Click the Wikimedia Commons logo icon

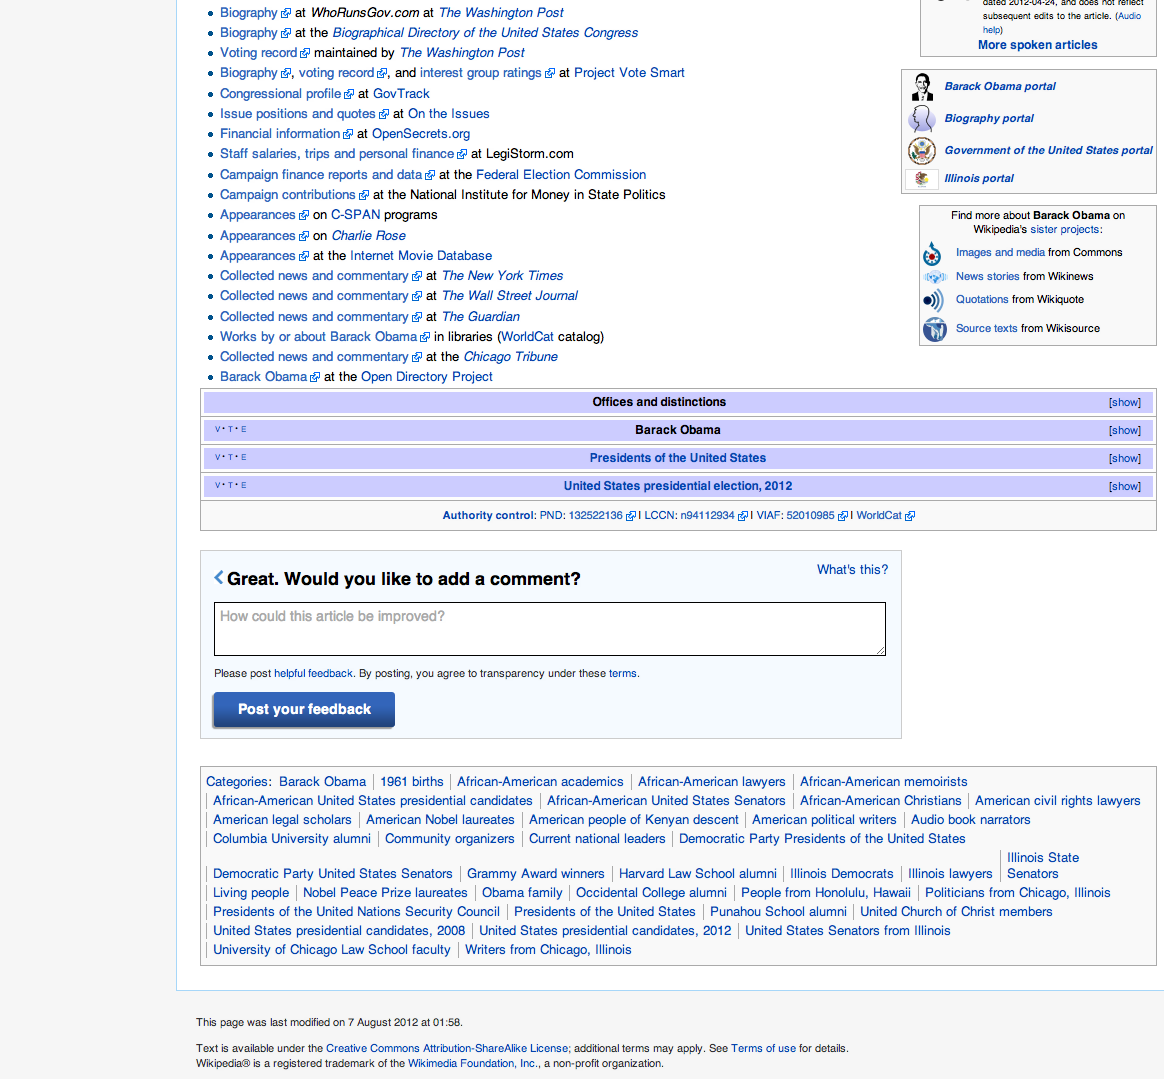932,253
